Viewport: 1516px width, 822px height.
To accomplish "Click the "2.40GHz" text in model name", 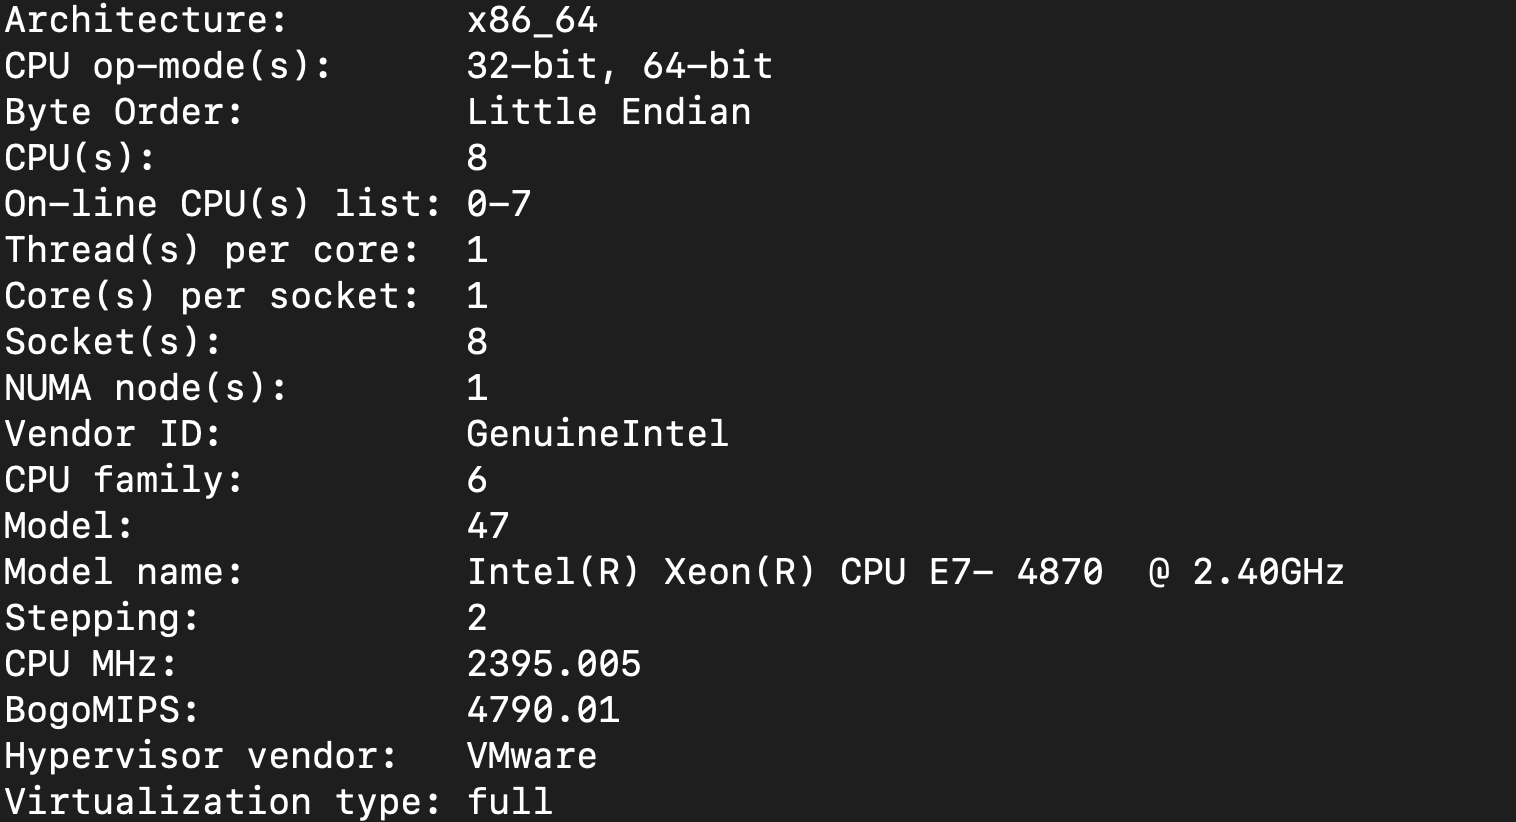I will point(1268,572).
